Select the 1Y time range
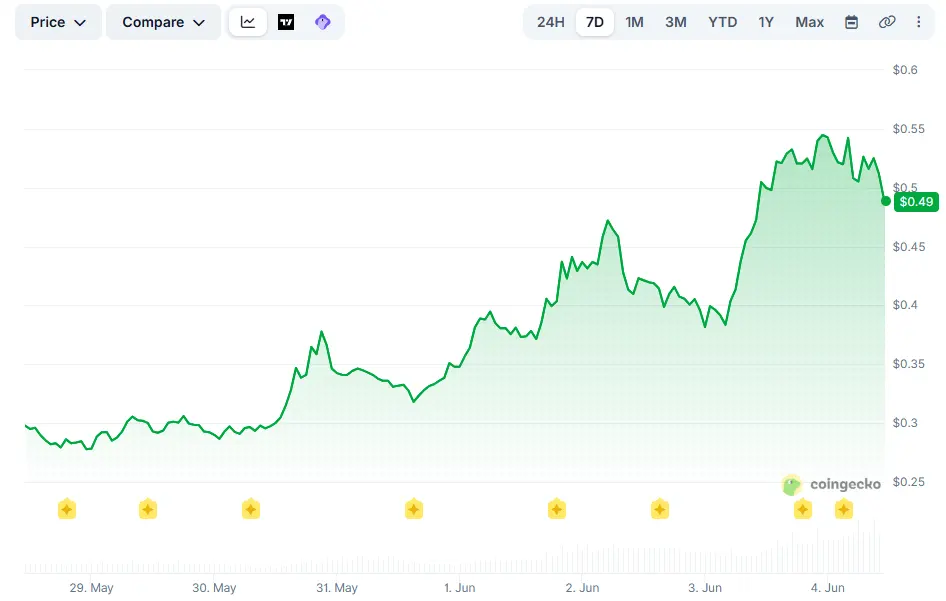 [766, 22]
